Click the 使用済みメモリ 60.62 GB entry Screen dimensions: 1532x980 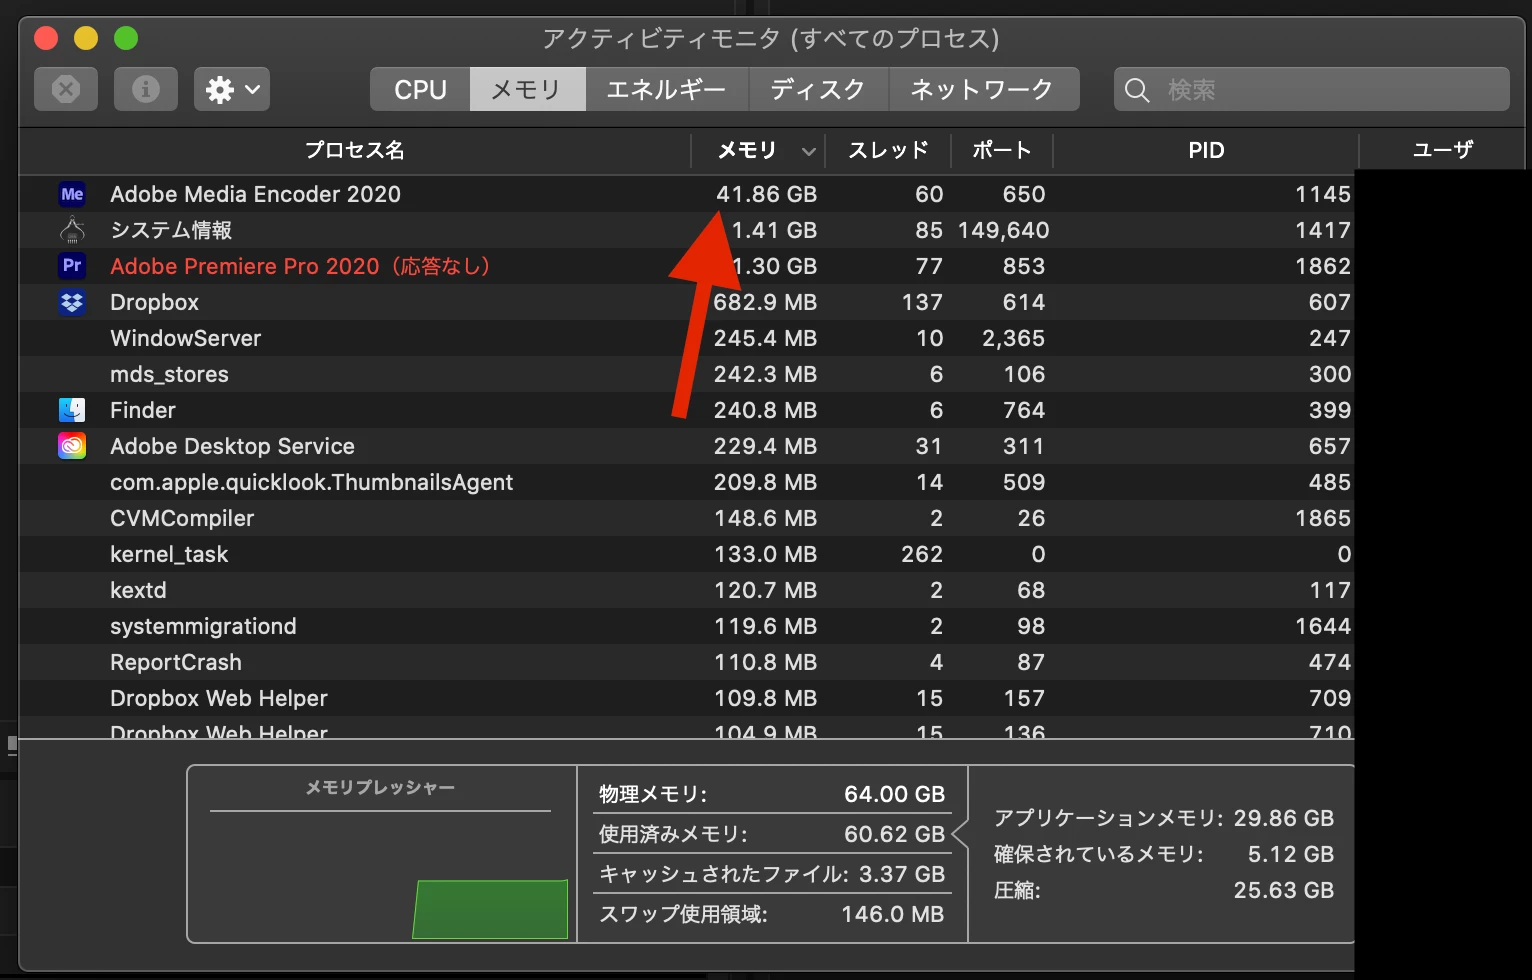tap(771, 834)
